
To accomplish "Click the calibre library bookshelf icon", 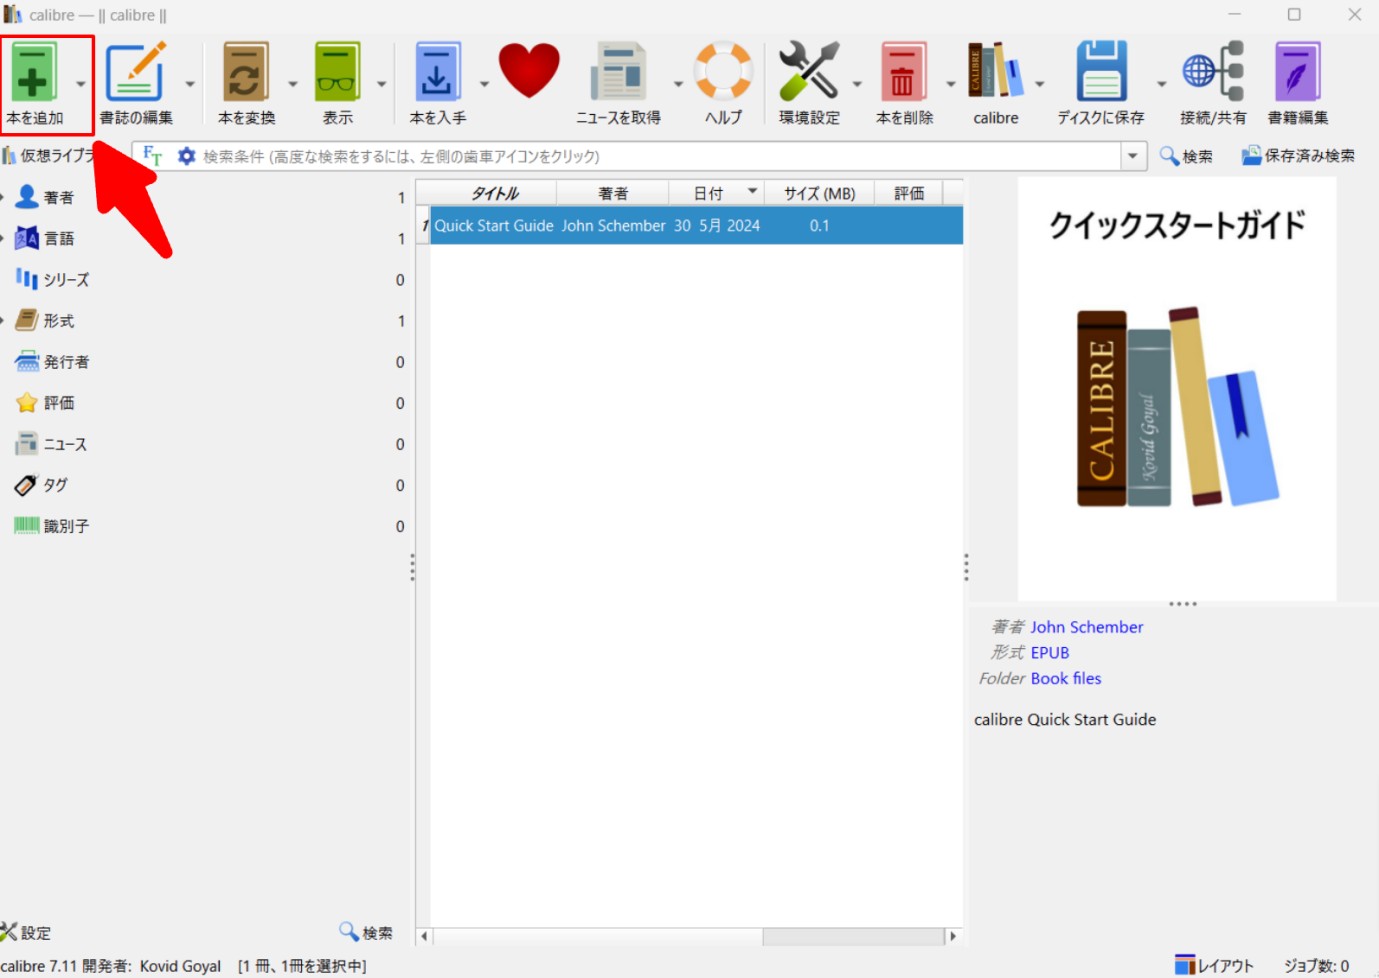I will [995, 71].
